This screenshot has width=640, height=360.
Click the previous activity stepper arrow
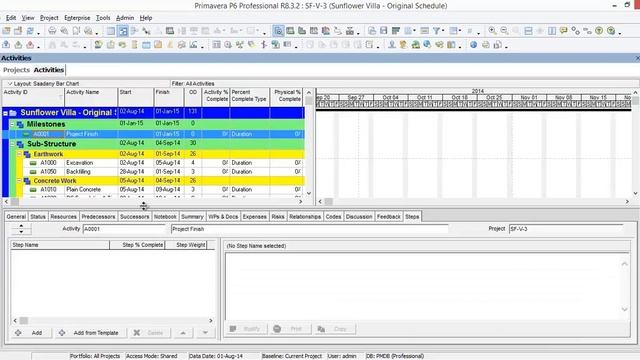click(21, 226)
